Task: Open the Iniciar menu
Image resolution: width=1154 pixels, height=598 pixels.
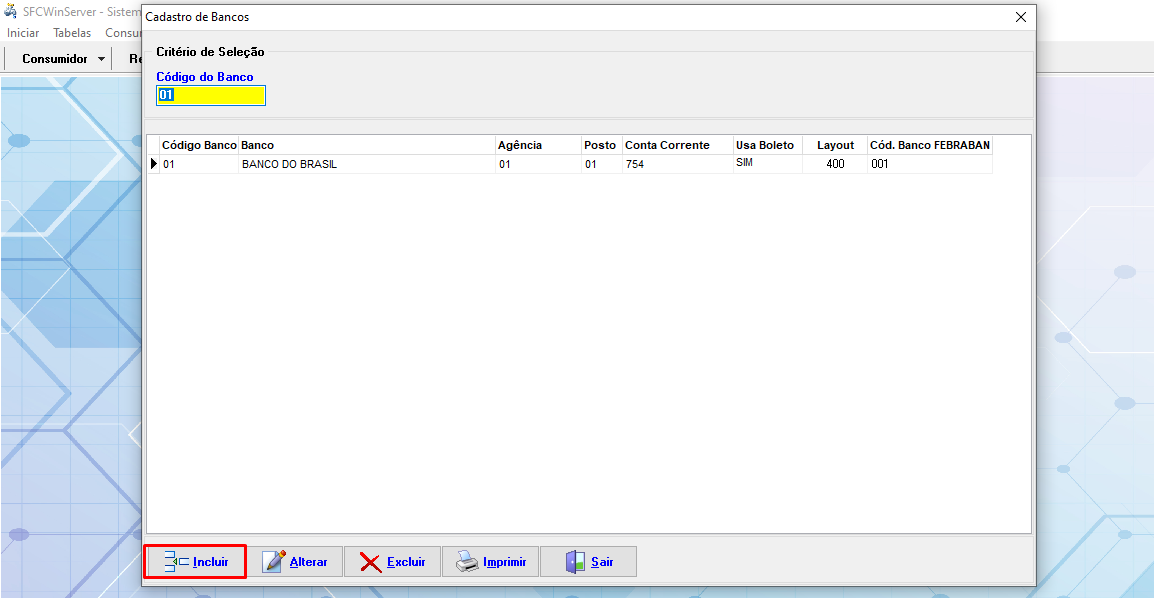Action: pyautogui.click(x=23, y=33)
